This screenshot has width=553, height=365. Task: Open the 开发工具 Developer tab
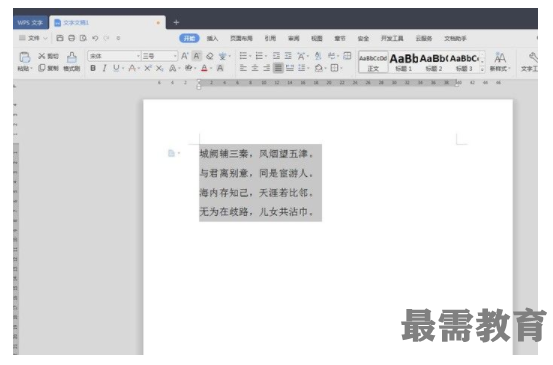(392, 38)
